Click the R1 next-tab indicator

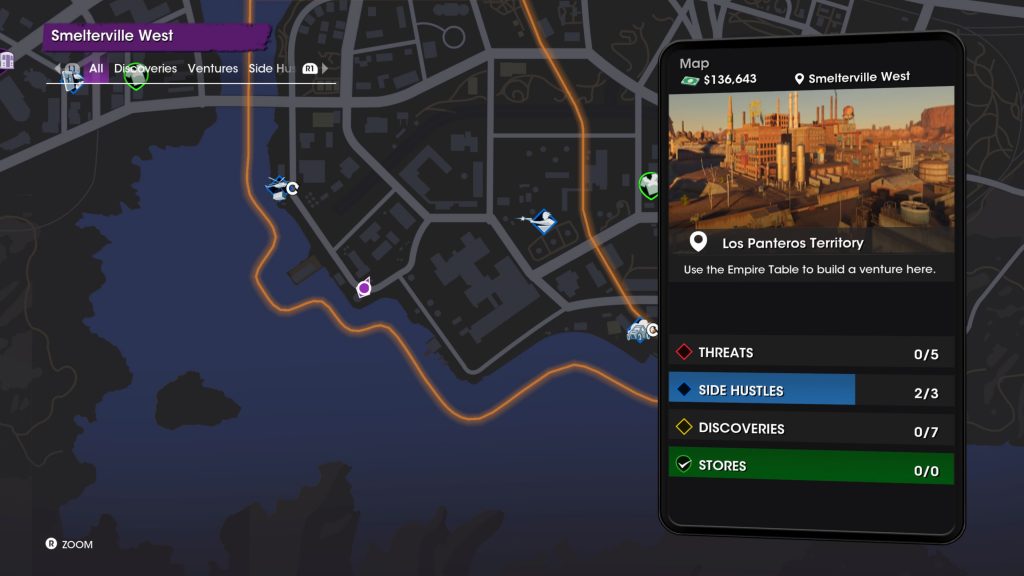(x=310, y=69)
